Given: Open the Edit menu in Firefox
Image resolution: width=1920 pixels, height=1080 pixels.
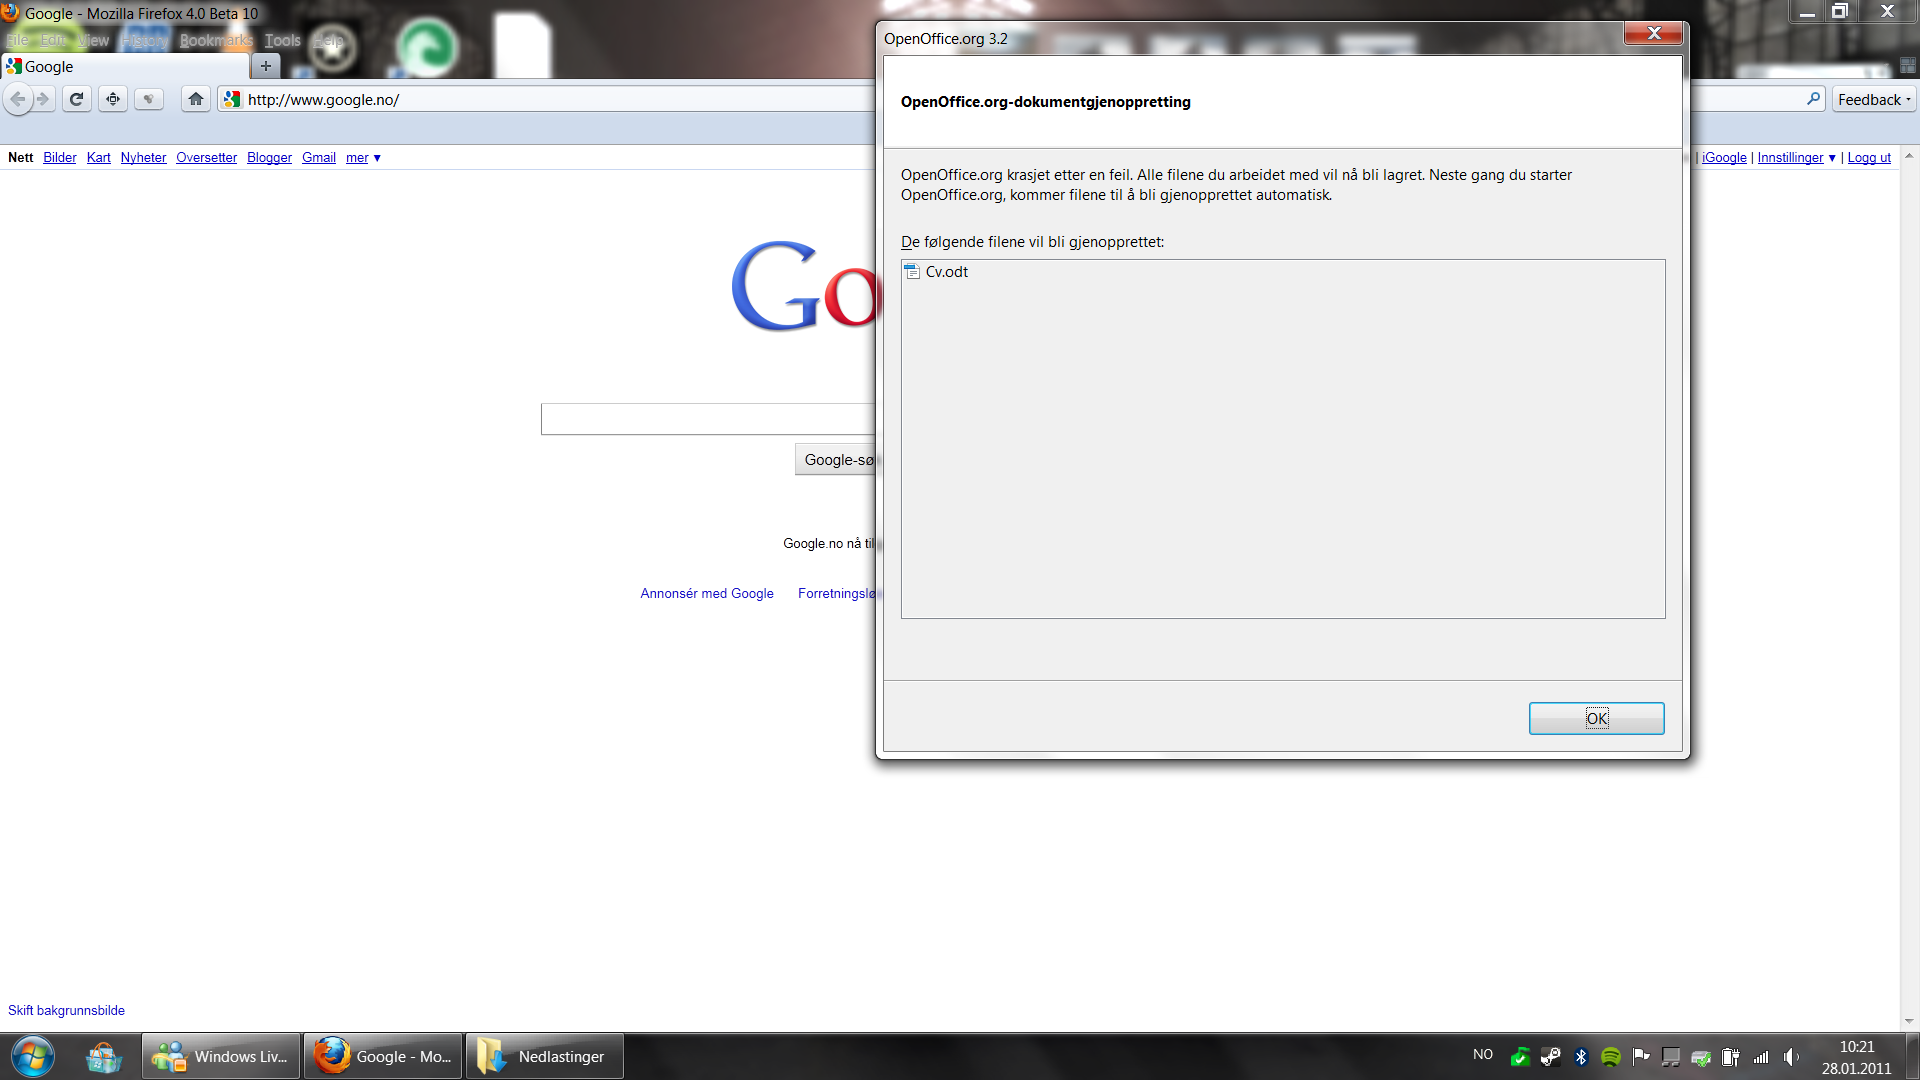Looking at the screenshot, I should pos(53,40).
